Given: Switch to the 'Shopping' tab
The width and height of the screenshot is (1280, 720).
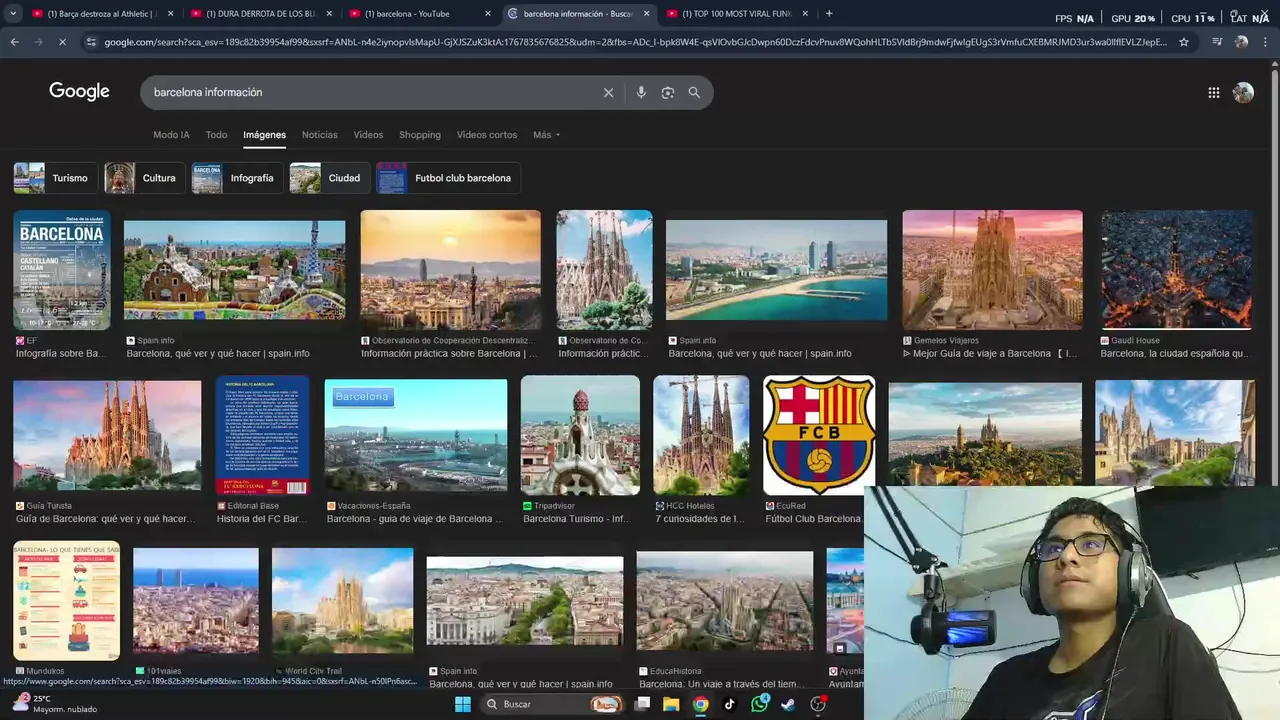Looking at the screenshot, I should pos(420,135).
